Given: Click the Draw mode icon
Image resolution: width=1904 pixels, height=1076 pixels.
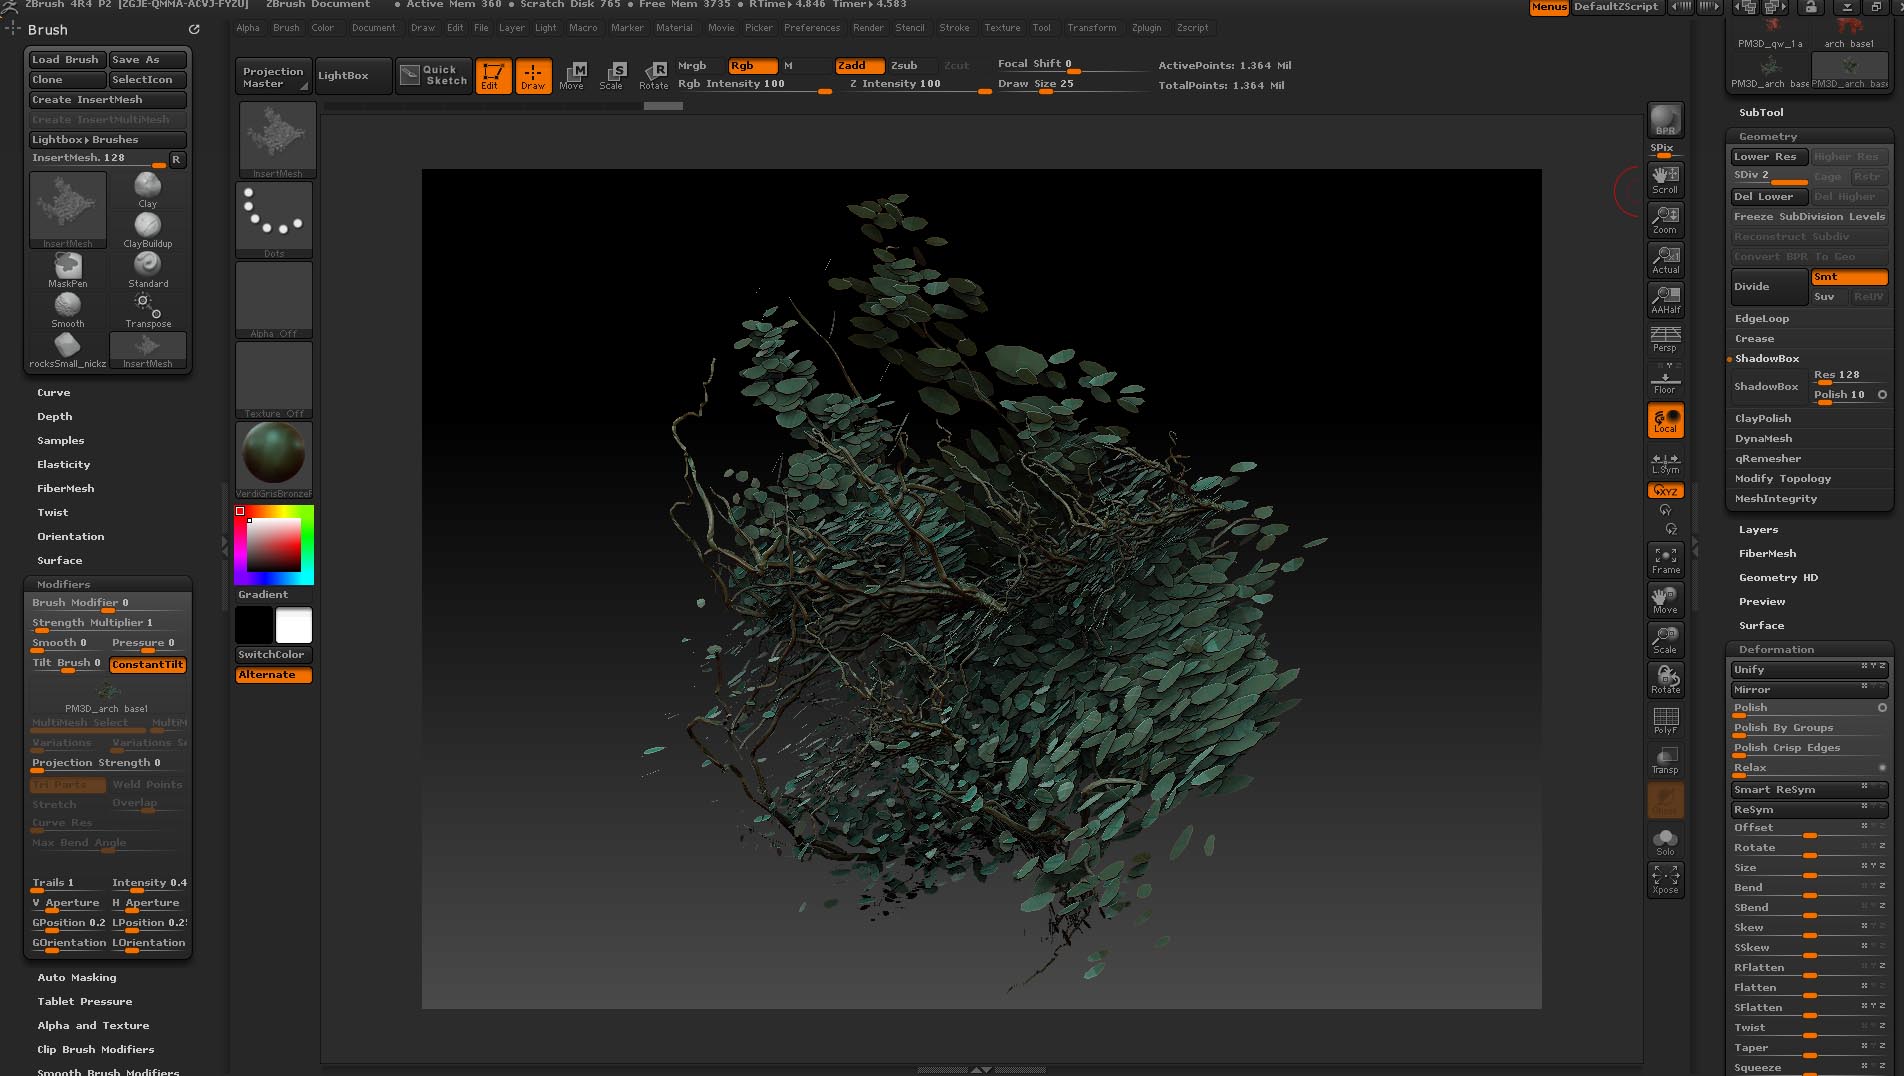Looking at the screenshot, I should (533, 76).
